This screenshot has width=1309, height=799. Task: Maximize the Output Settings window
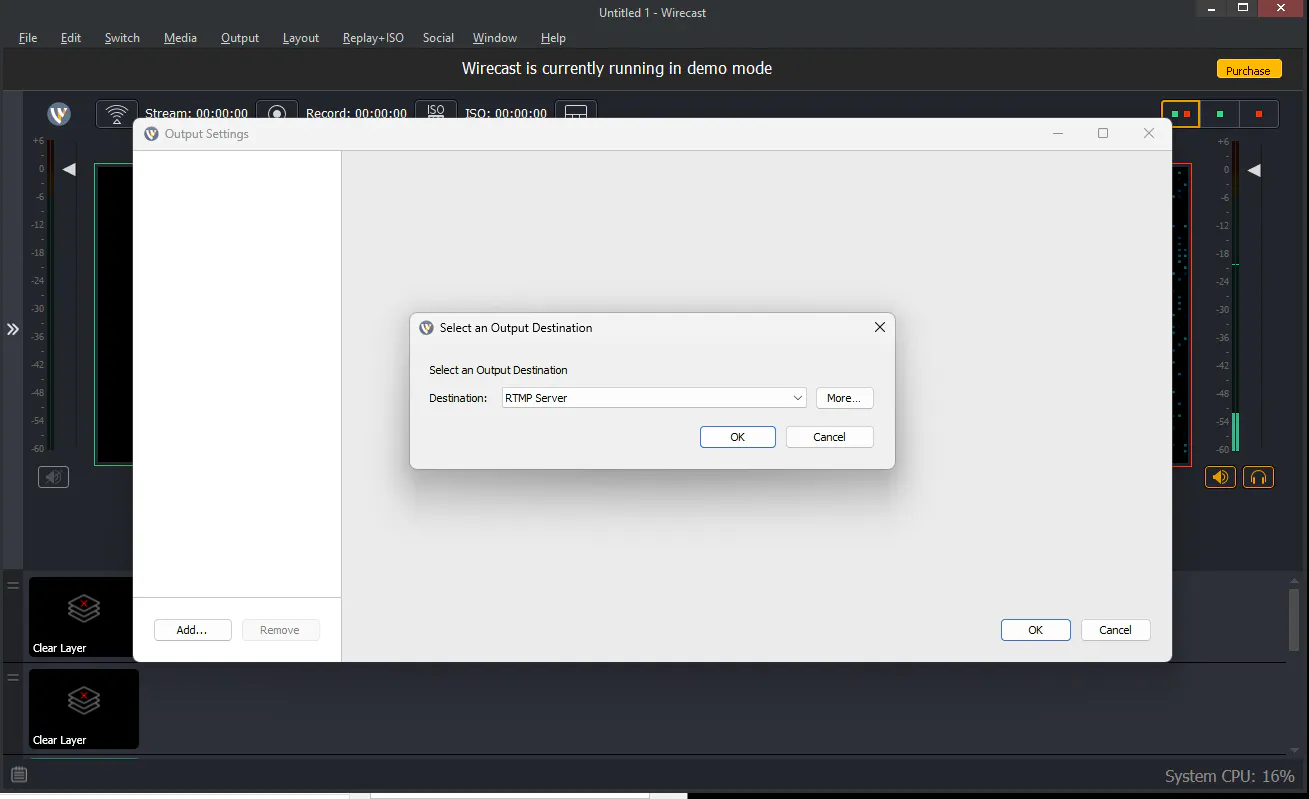(1103, 133)
